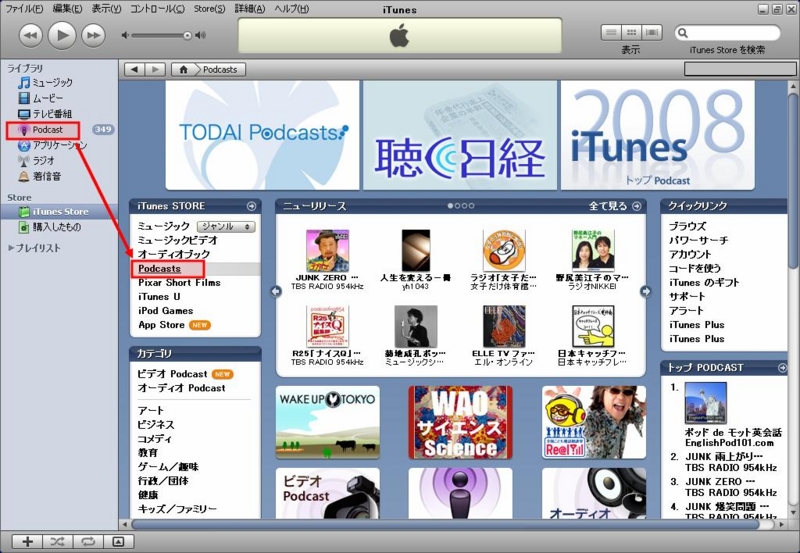The width and height of the screenshot is (800, 553).
Task: Switch to grid view display button
Action: click(x=632, y=33)
